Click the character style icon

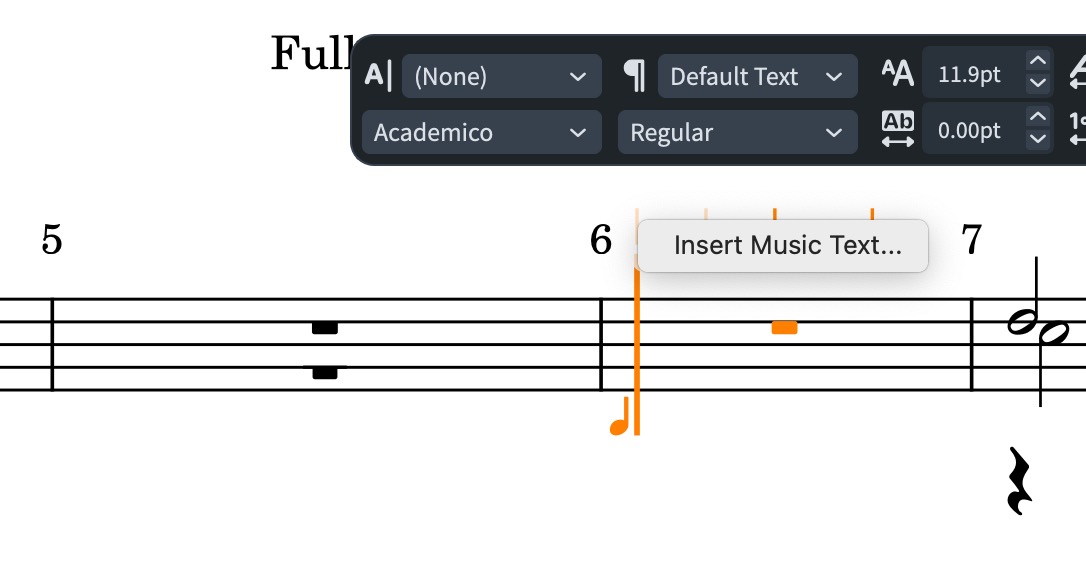click(378, 76)
